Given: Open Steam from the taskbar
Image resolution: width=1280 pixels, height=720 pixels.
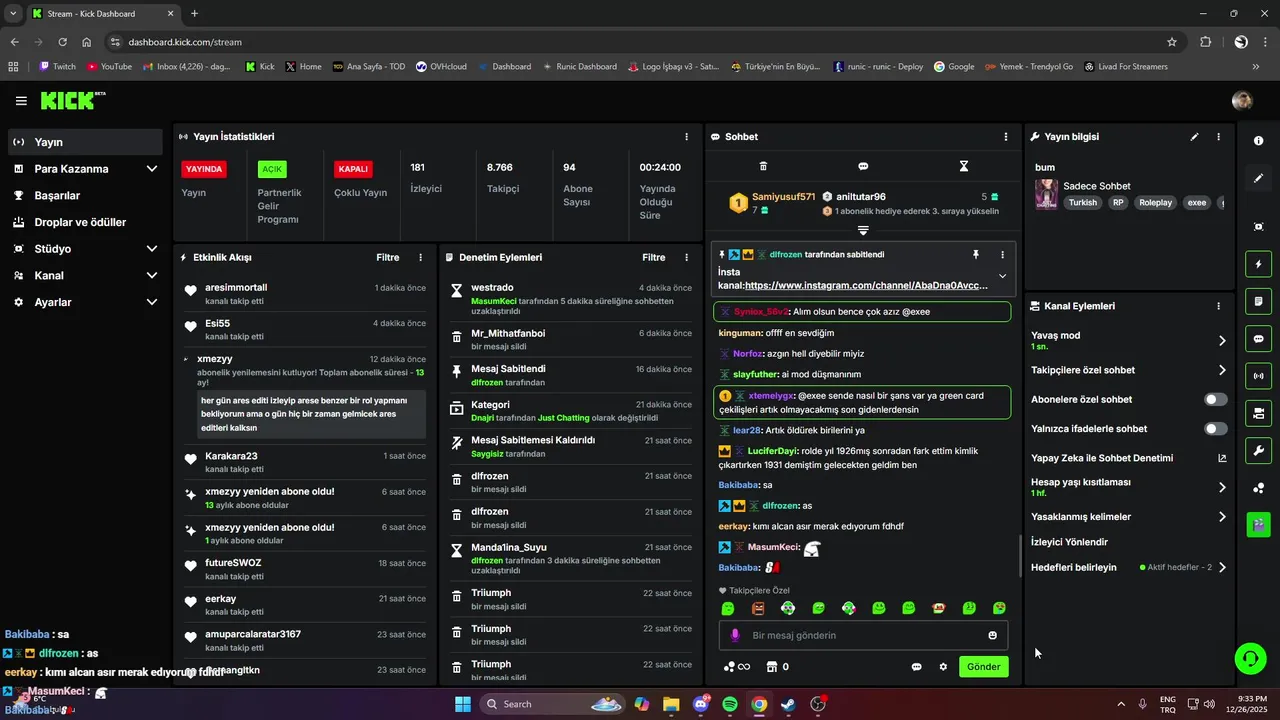Looking at the screenshot, I should [789, 704].
